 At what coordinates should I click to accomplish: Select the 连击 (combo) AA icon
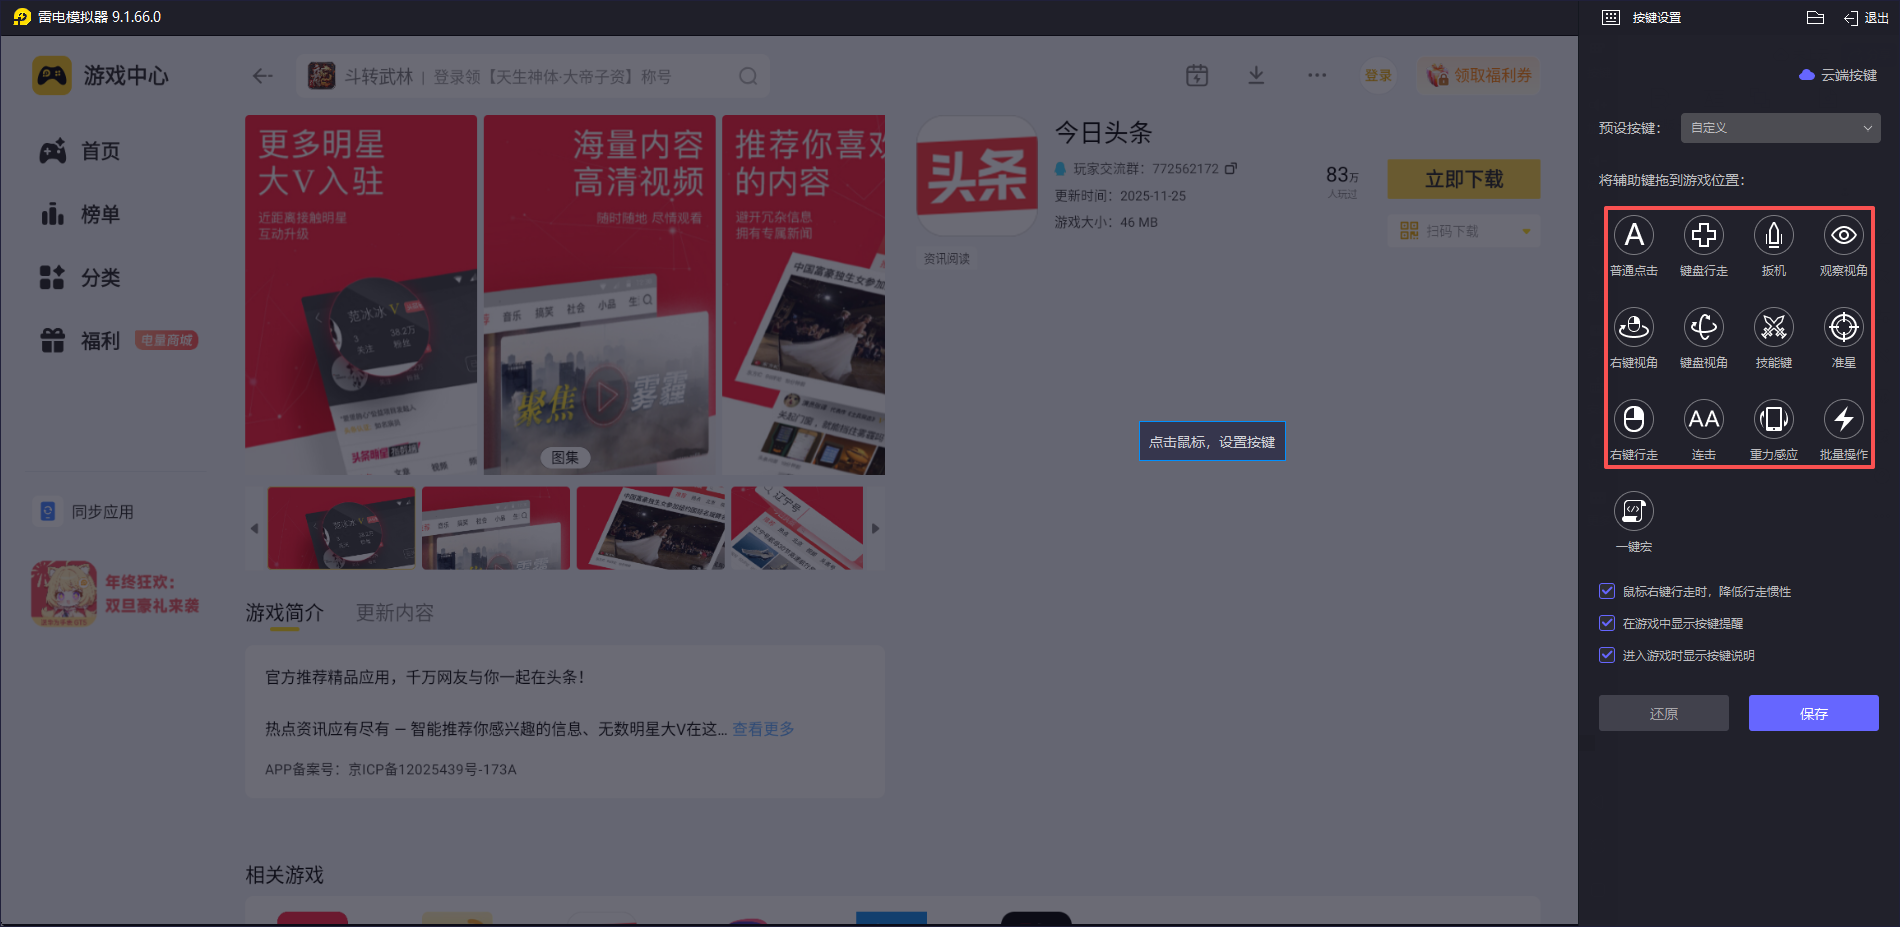[1704, 419]
